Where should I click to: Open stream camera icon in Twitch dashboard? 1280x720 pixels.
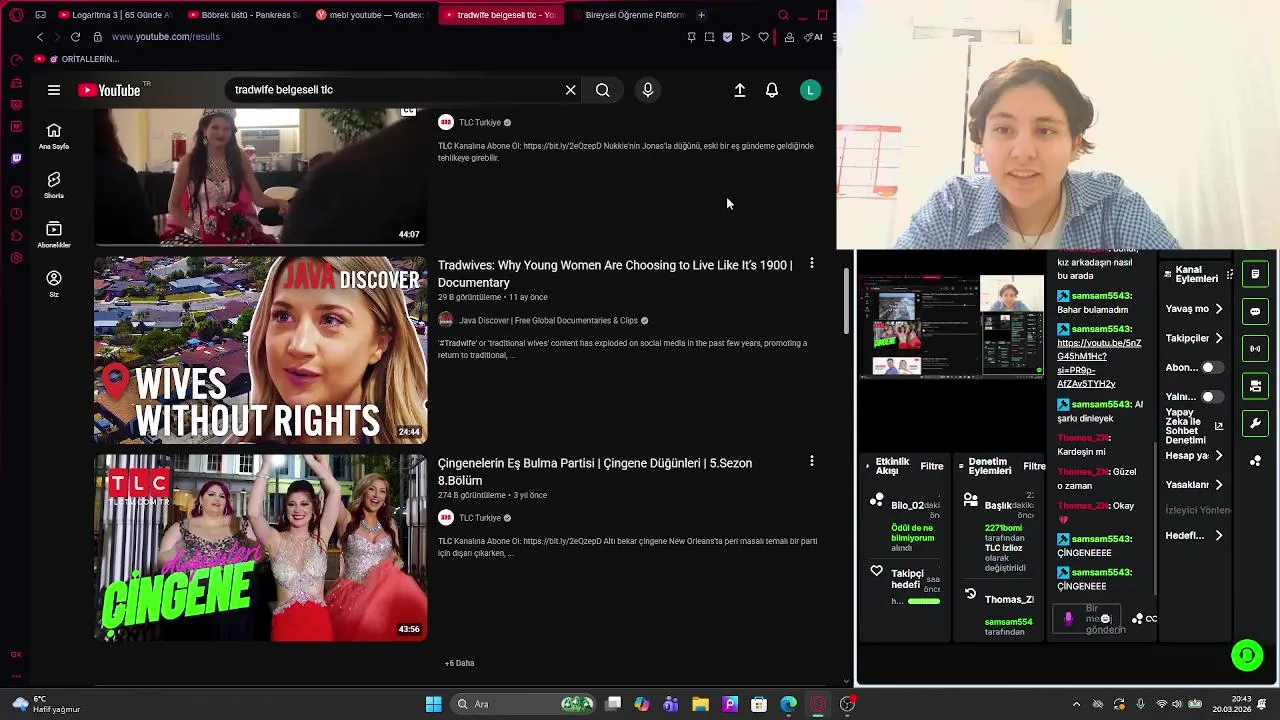(x=1255, y=386)
